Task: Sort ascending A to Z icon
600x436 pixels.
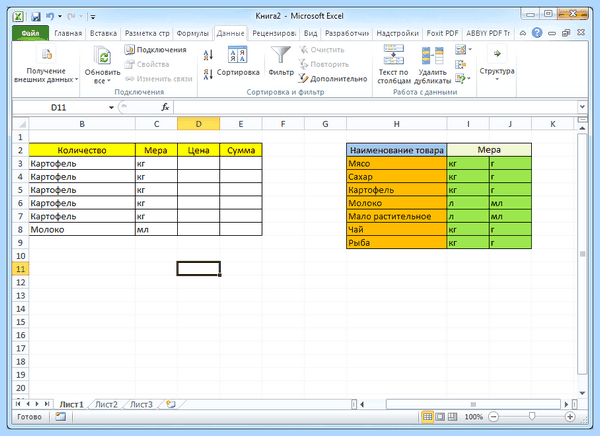Action: [208, 56]
